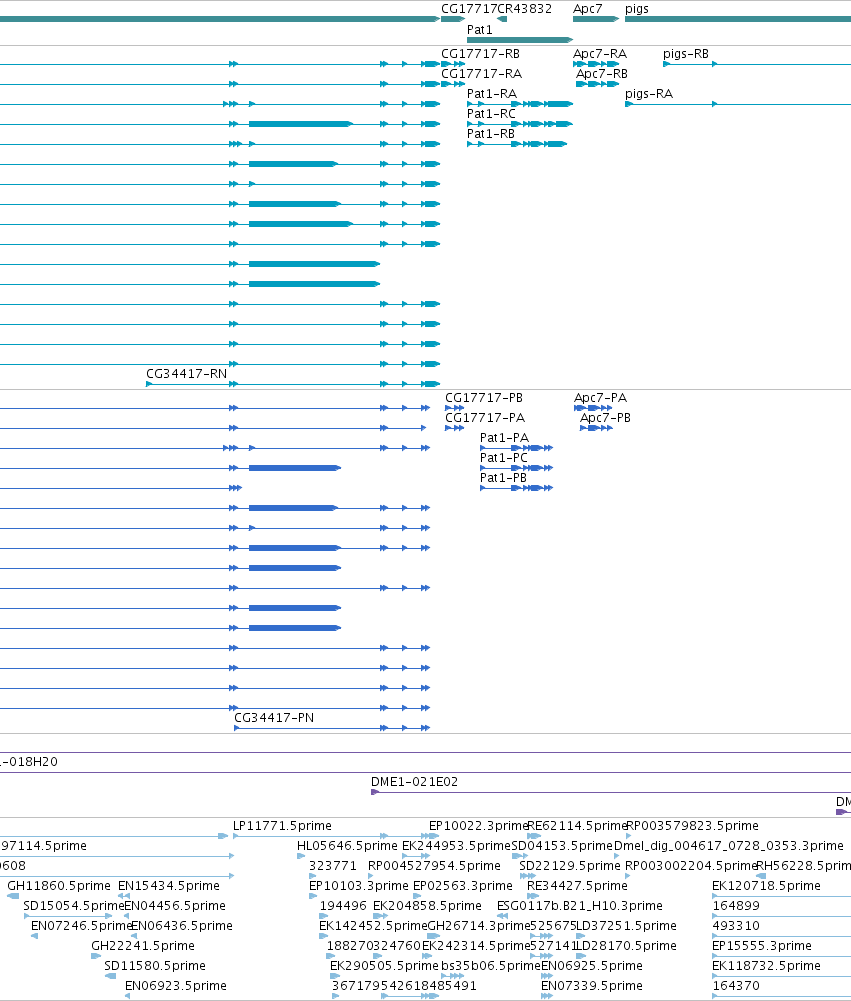Open transcript CG17717-RA
The image size is (851, 1001).
[481, 74]
